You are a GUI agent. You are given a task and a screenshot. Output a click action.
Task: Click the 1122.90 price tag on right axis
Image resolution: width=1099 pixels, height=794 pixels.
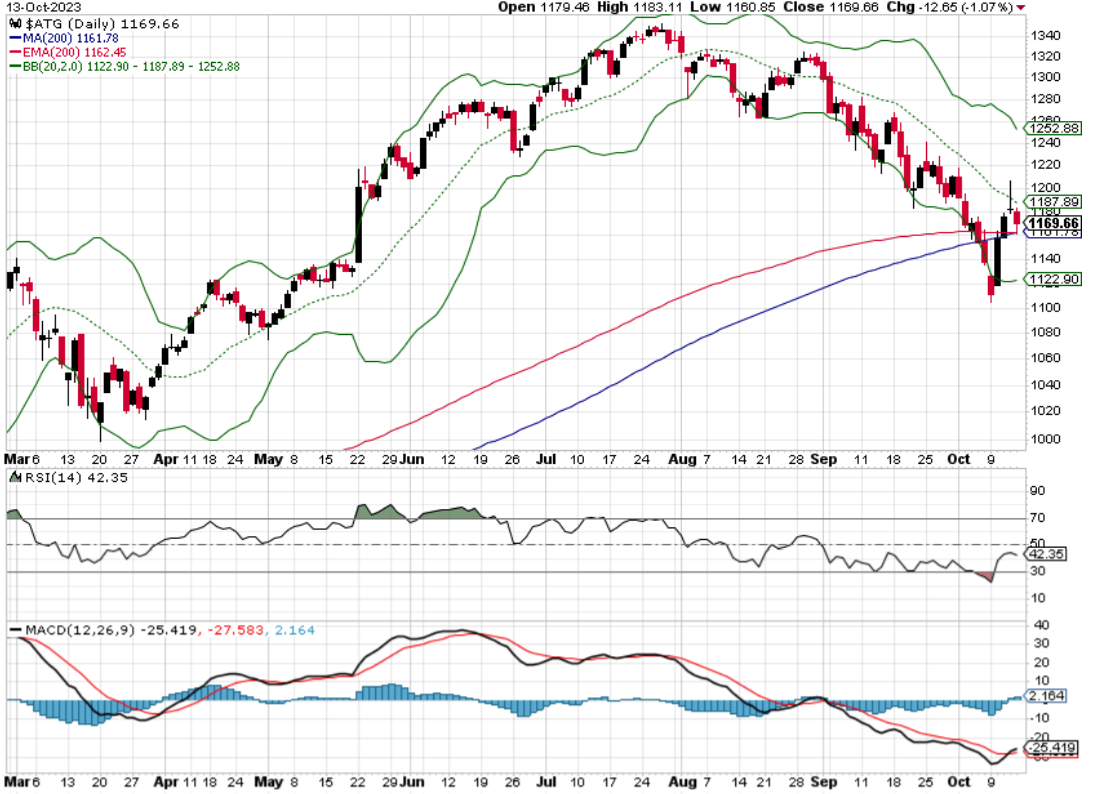(x=1053, y=279)
